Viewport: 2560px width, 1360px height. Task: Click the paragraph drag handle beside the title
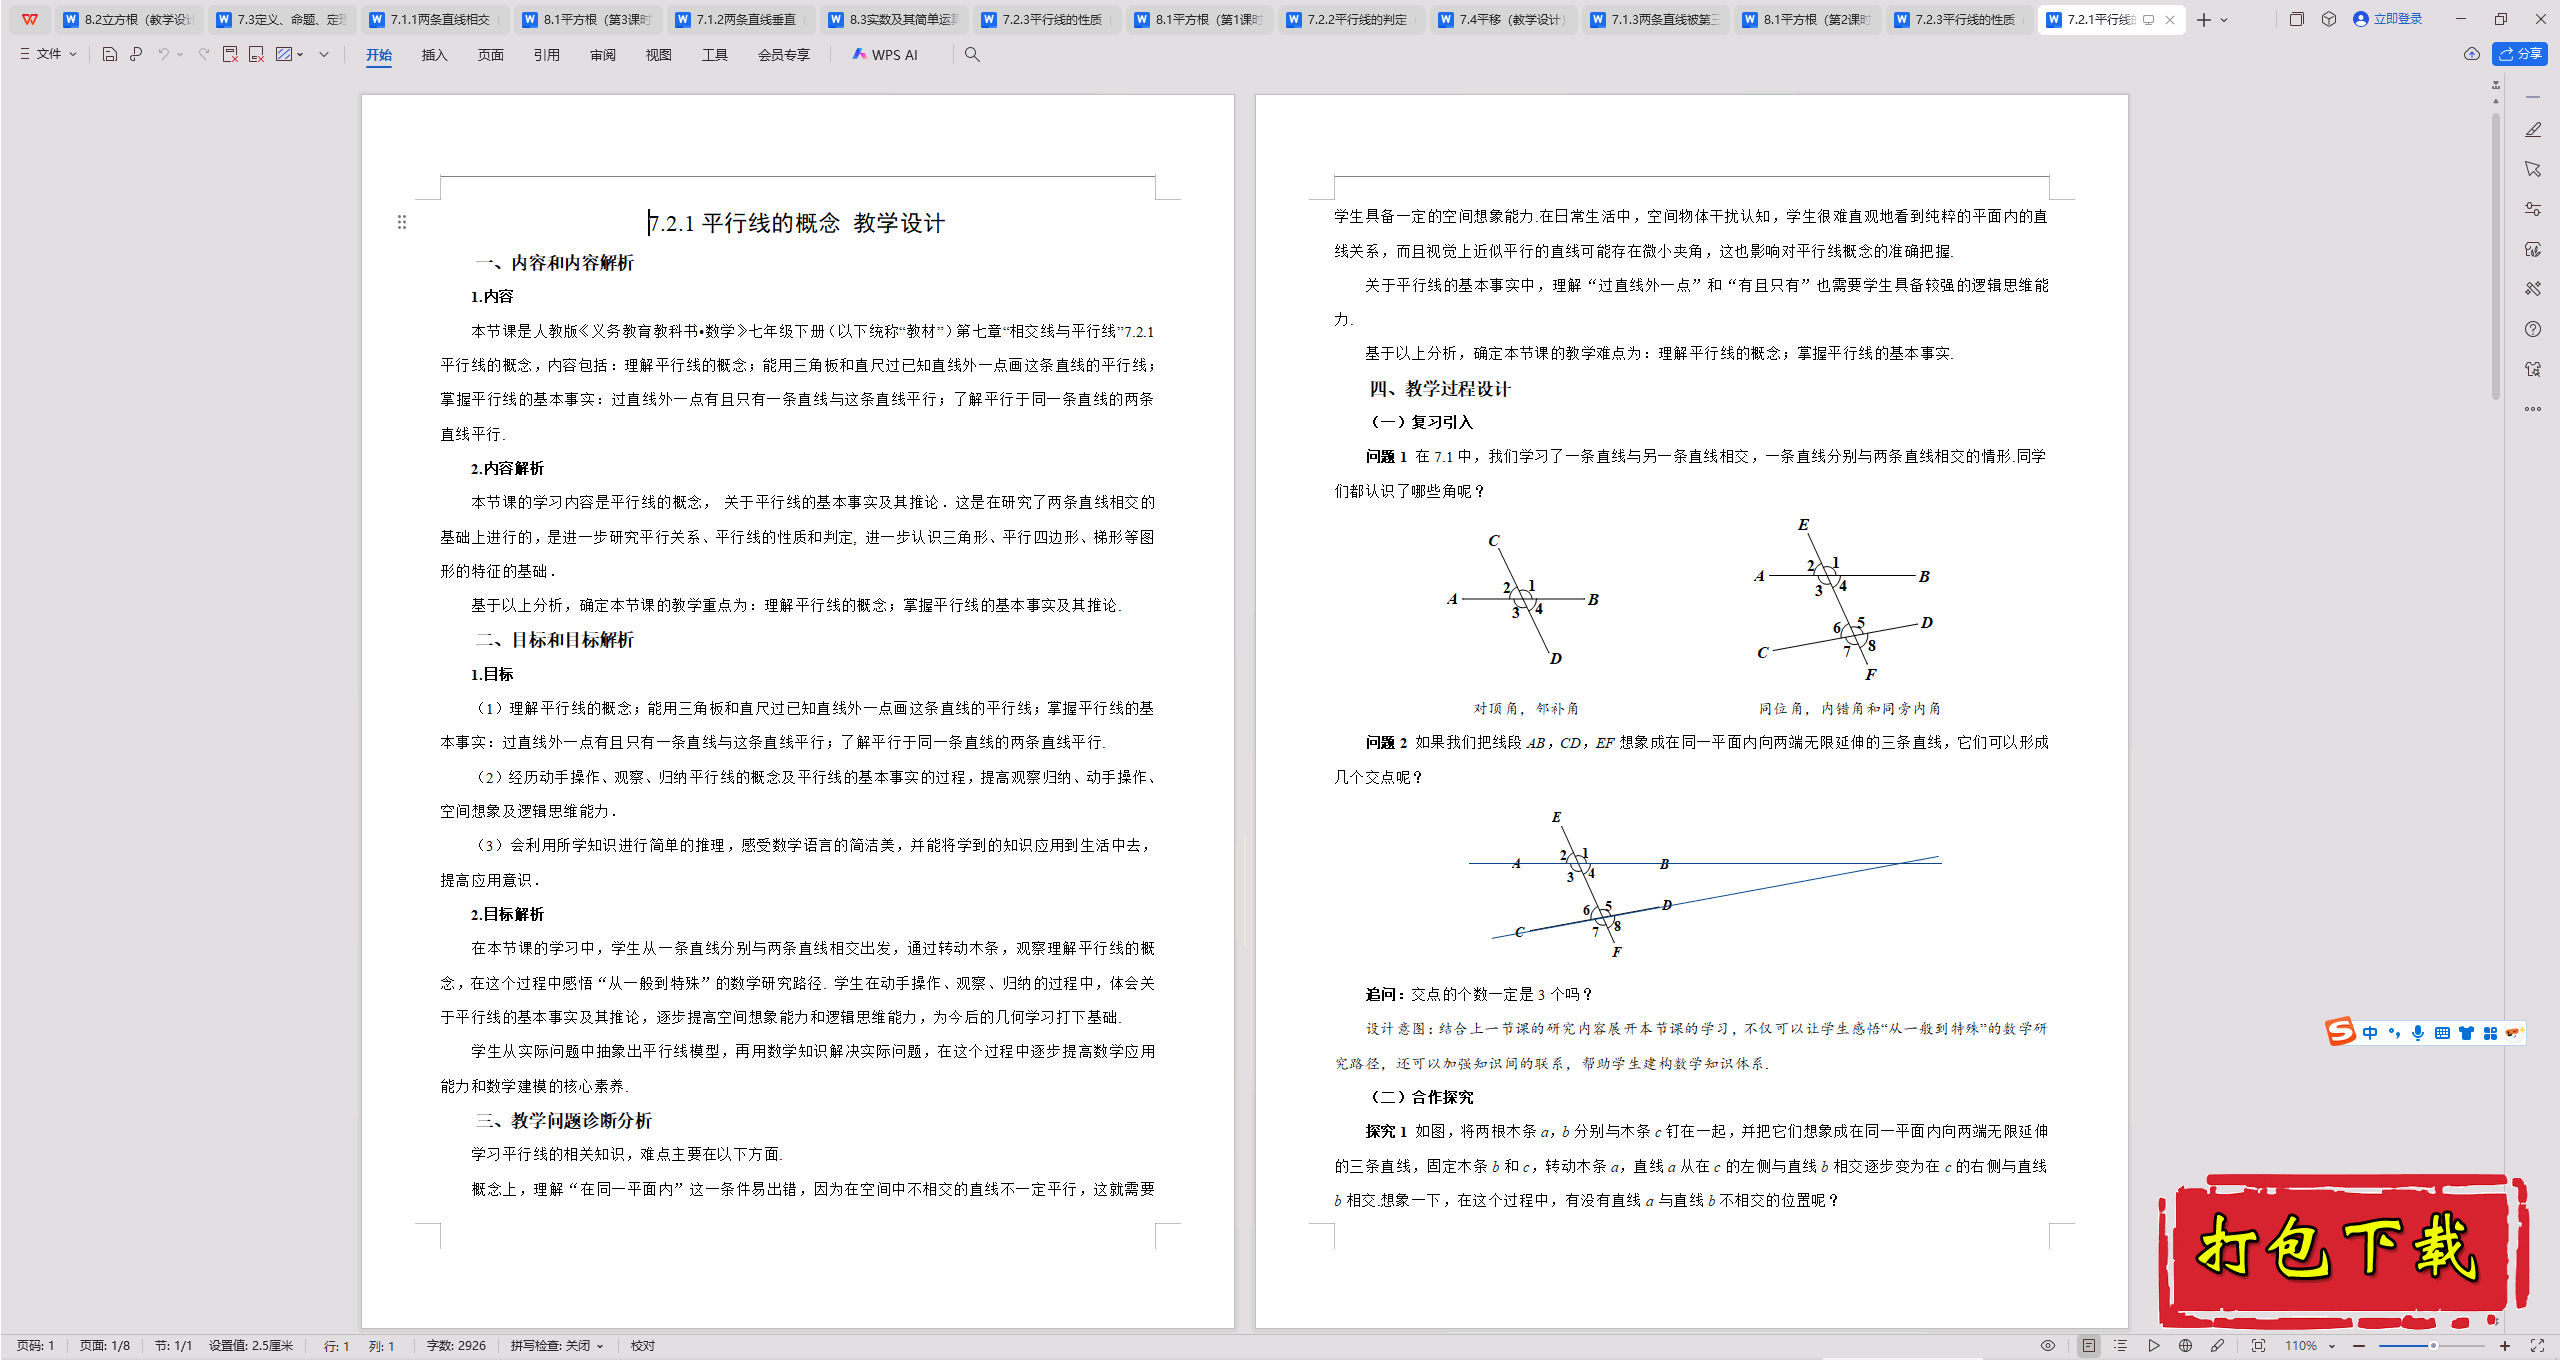click(x=402, y=222)
